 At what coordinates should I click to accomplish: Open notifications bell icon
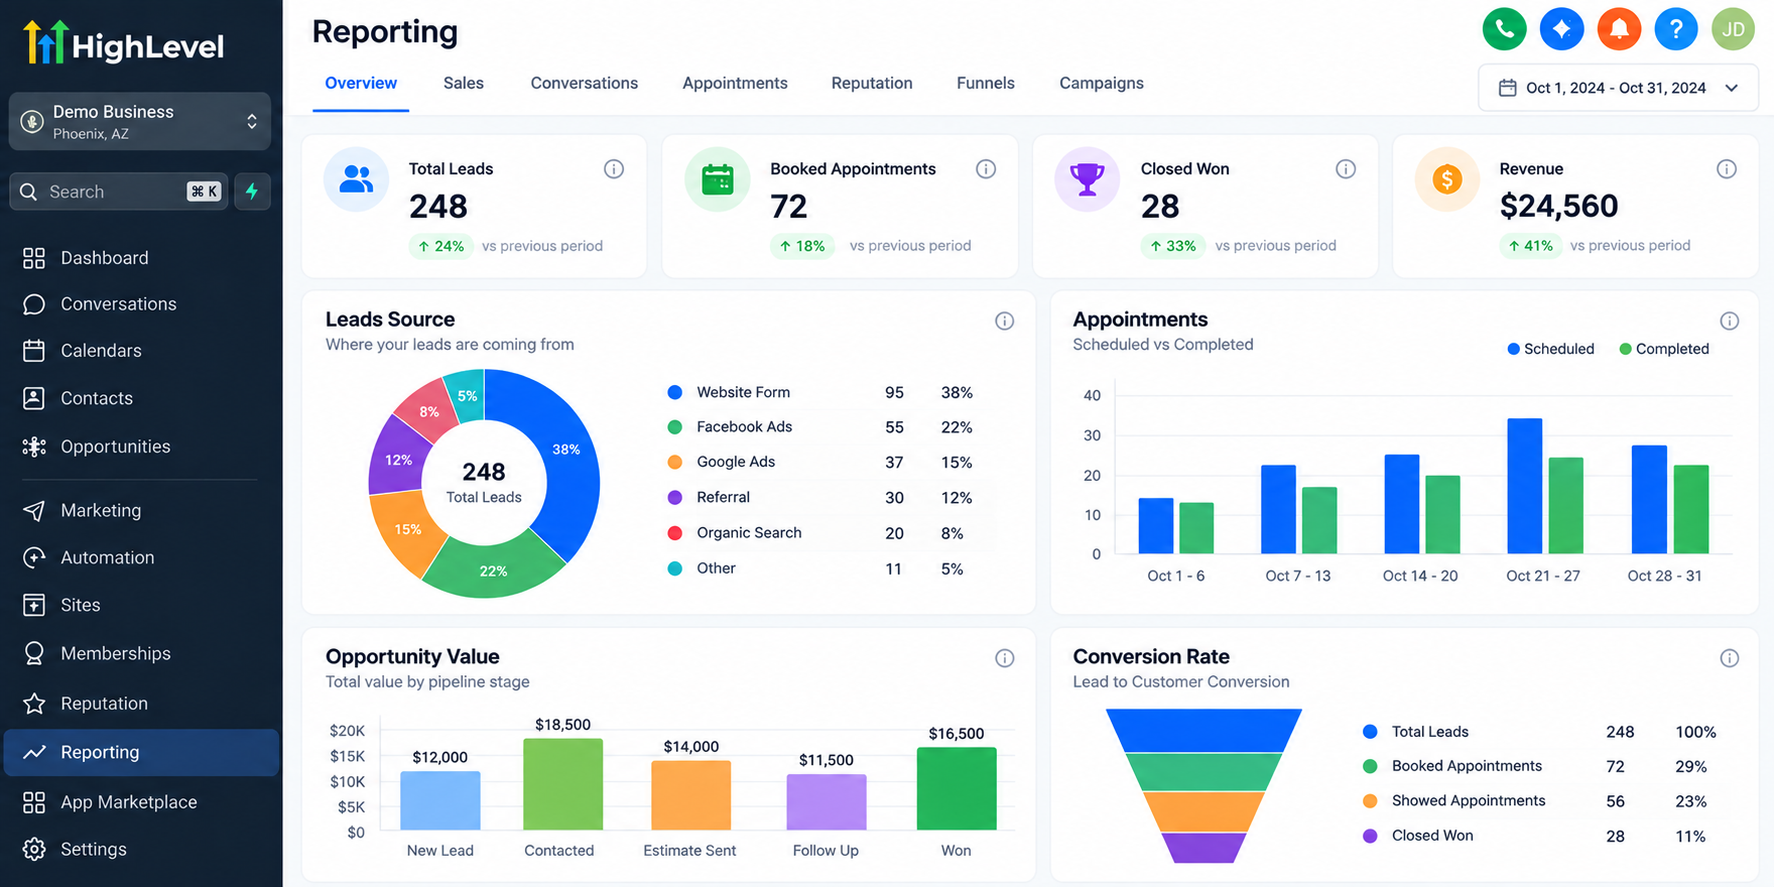[x=1619, y=29]
